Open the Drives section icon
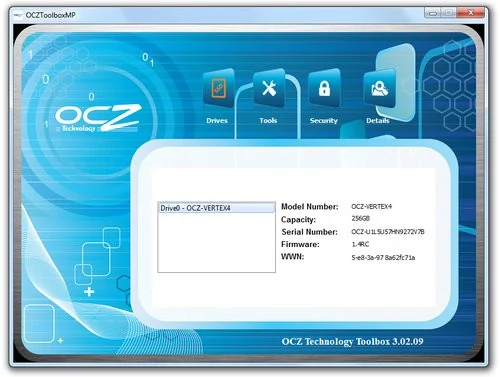 coord(218,88)
